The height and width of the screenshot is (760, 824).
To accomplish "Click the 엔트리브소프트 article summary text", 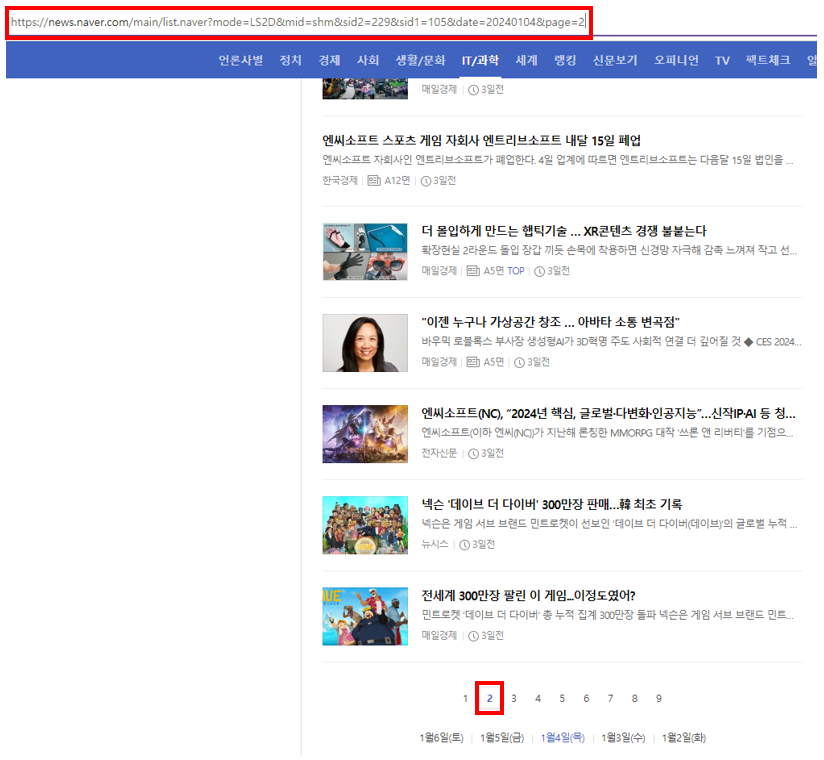I will click(558, 160).
